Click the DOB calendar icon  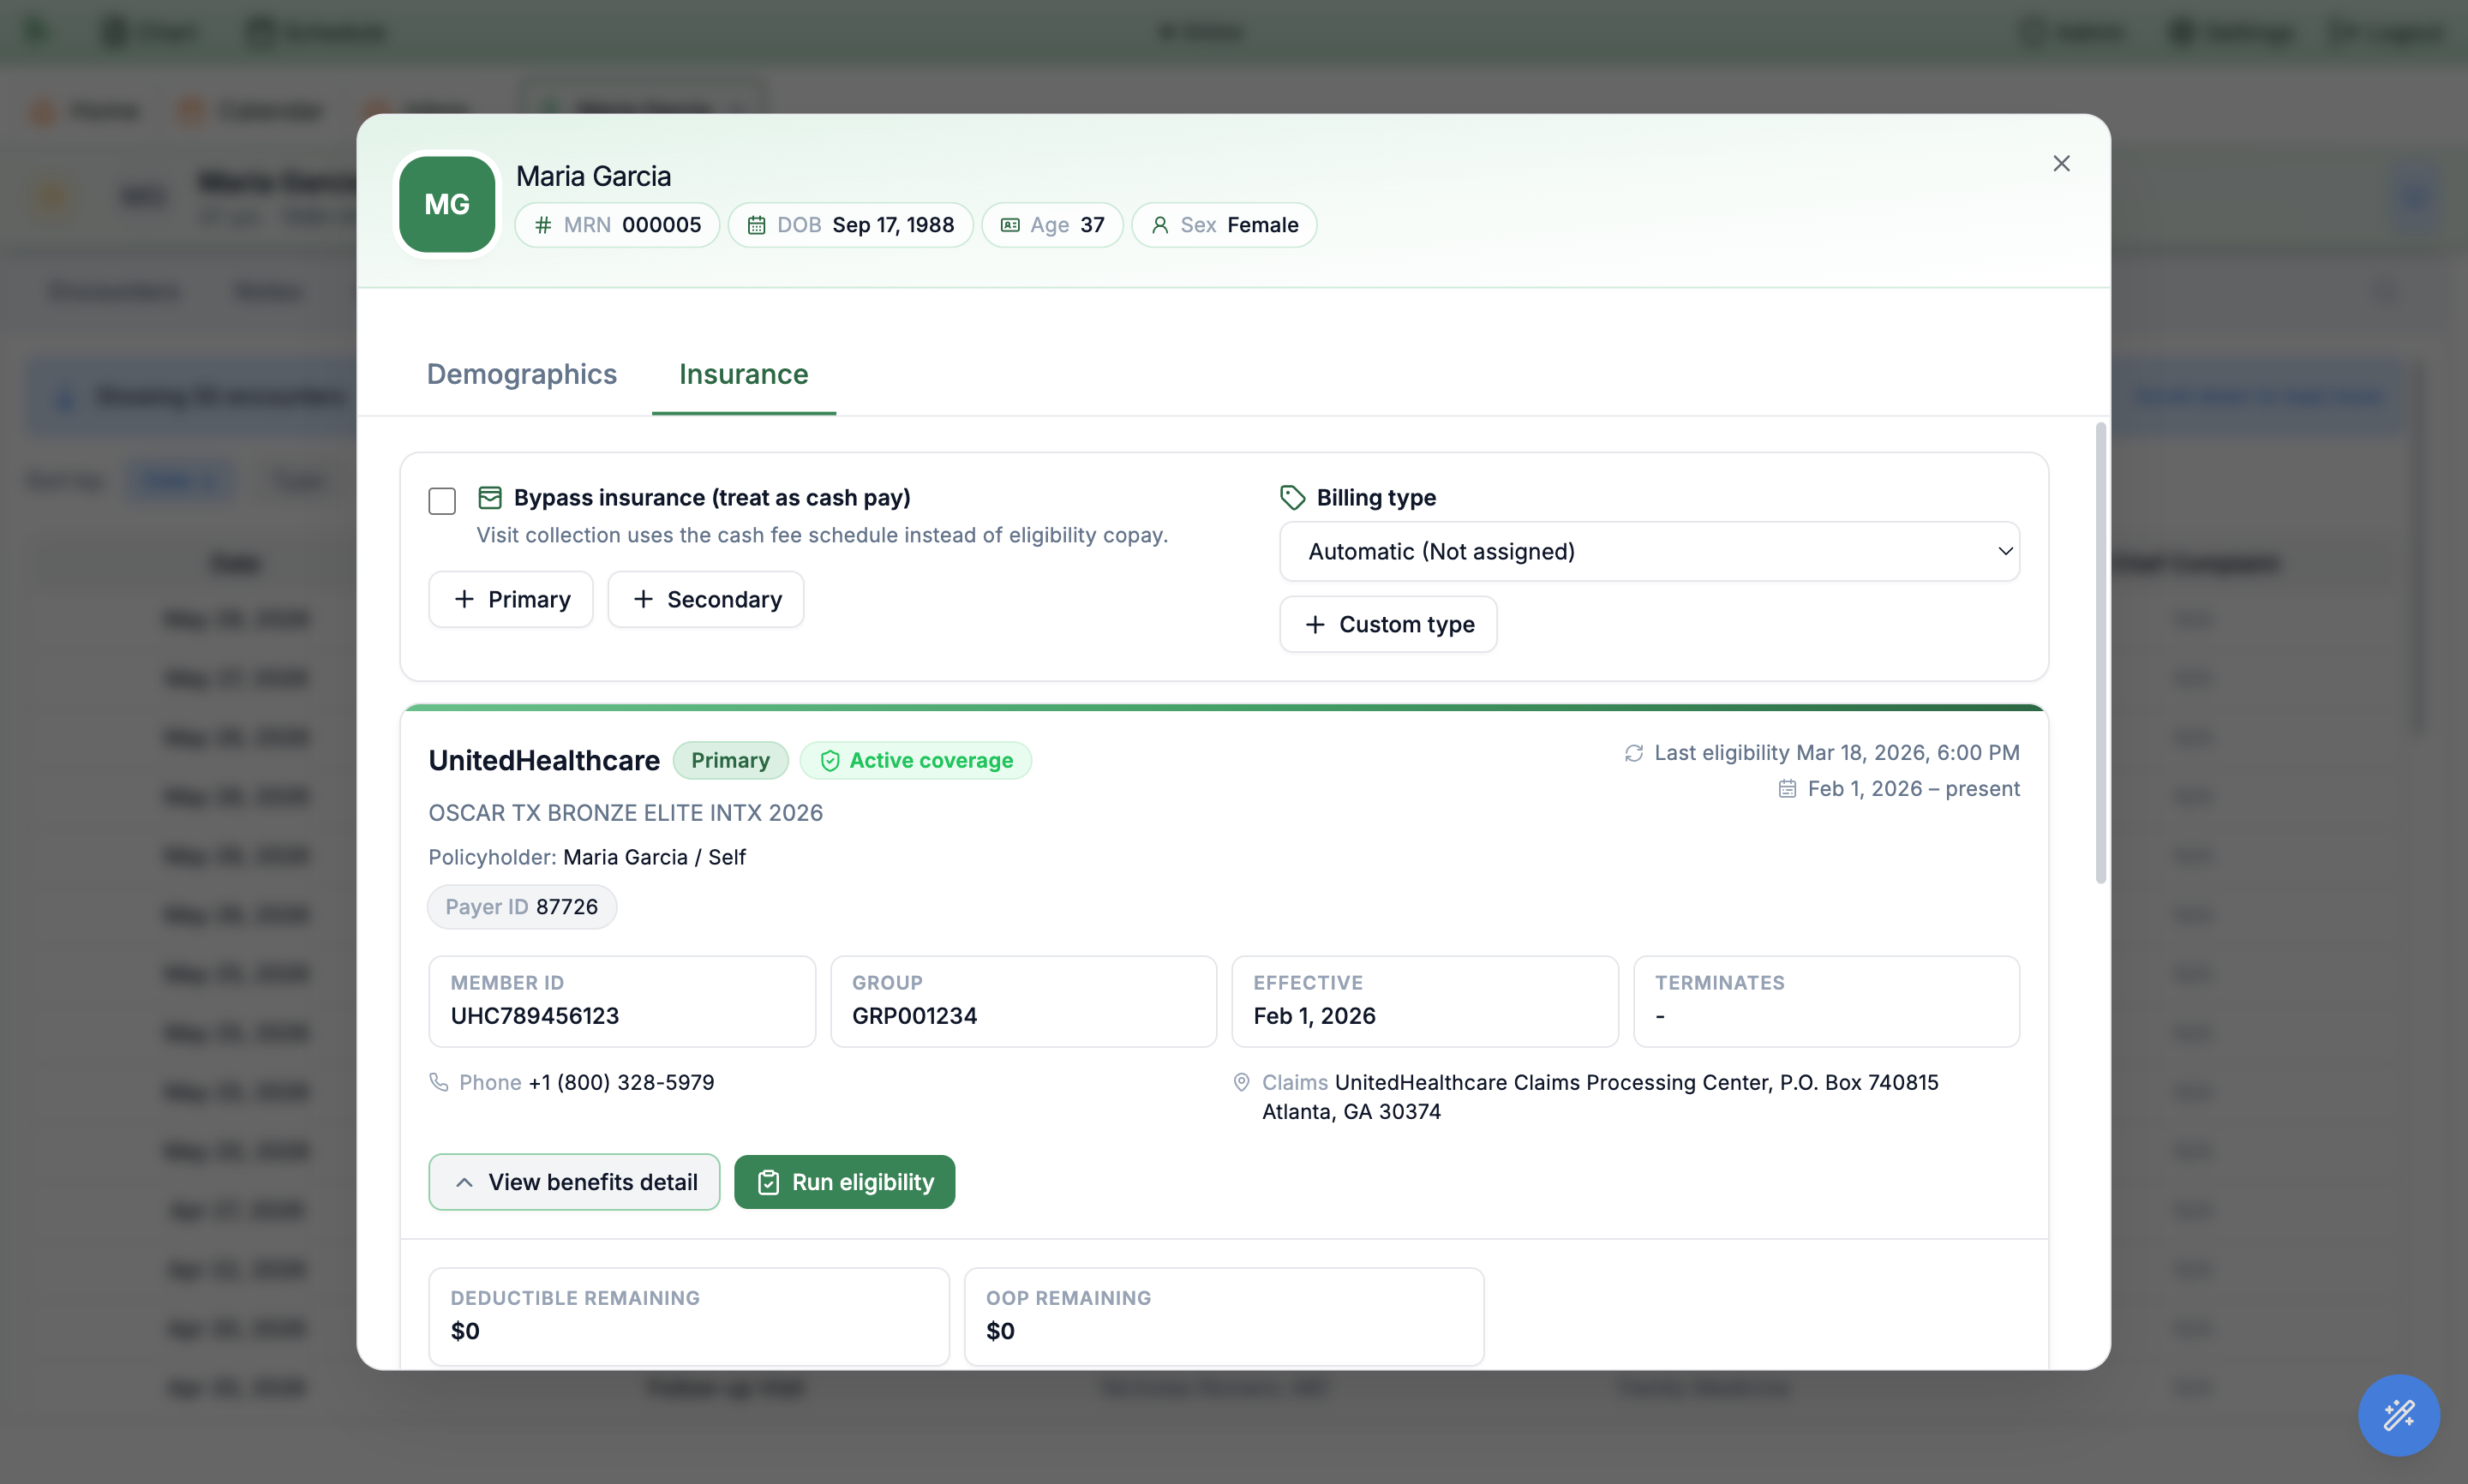pyautogui.click(x=757, y=225)
